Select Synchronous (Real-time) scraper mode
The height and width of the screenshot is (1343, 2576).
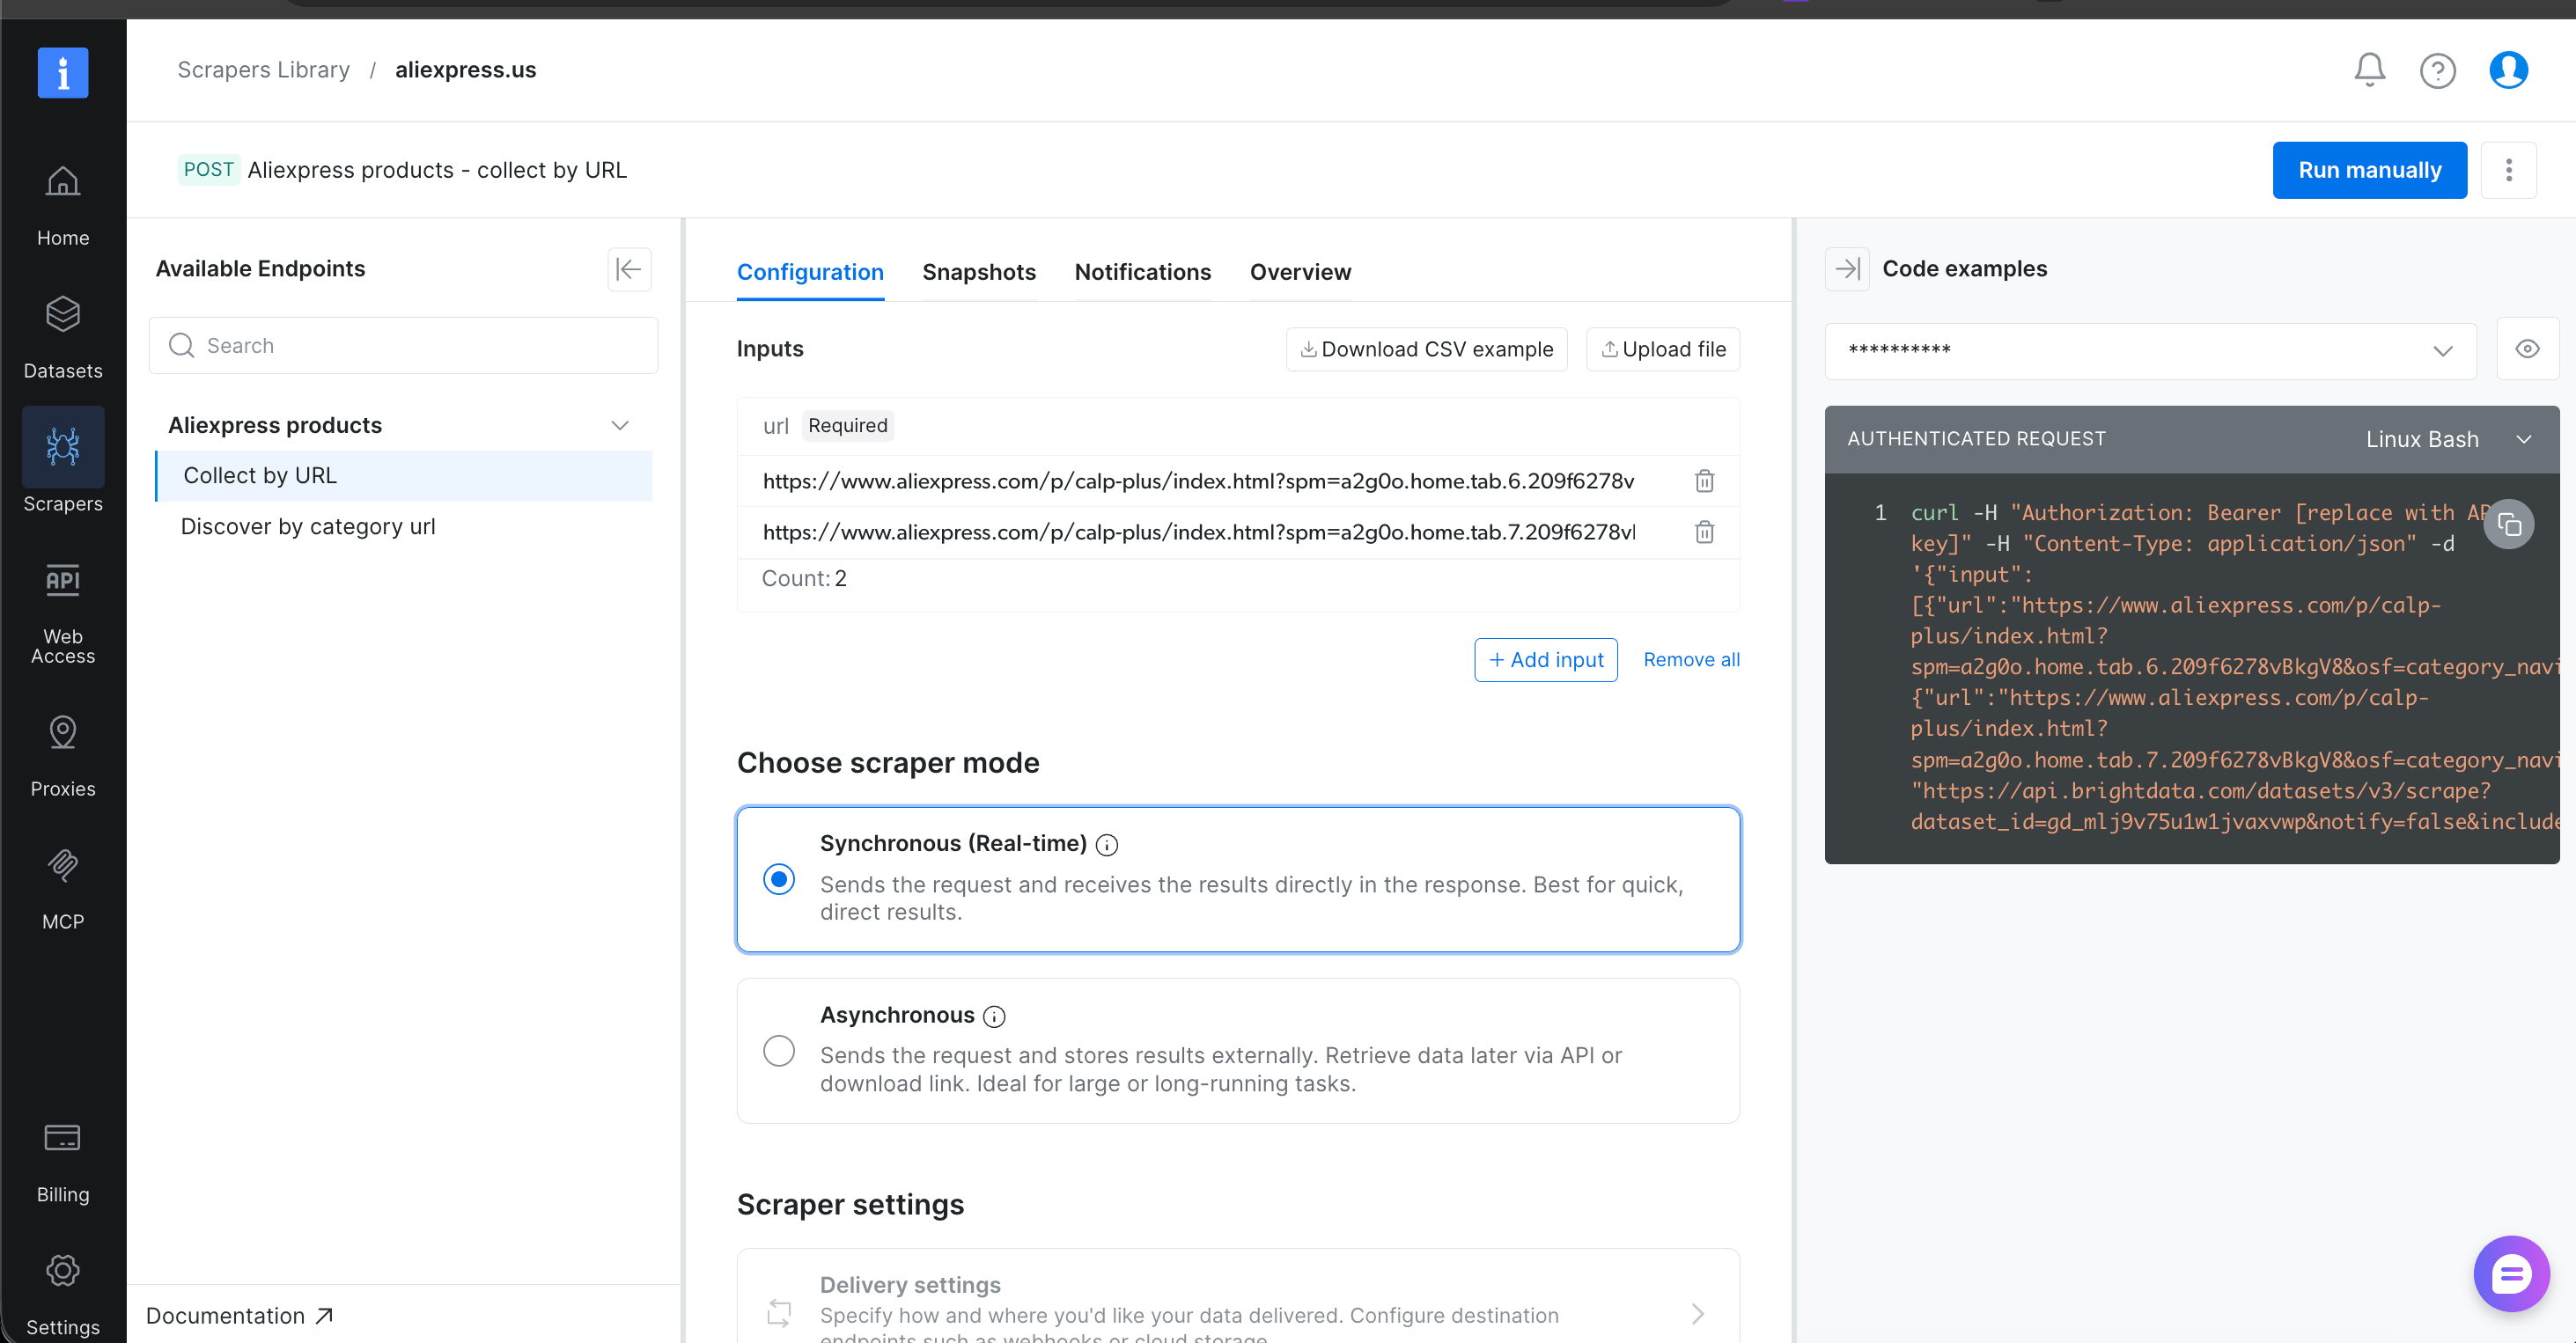coord(779,879)
